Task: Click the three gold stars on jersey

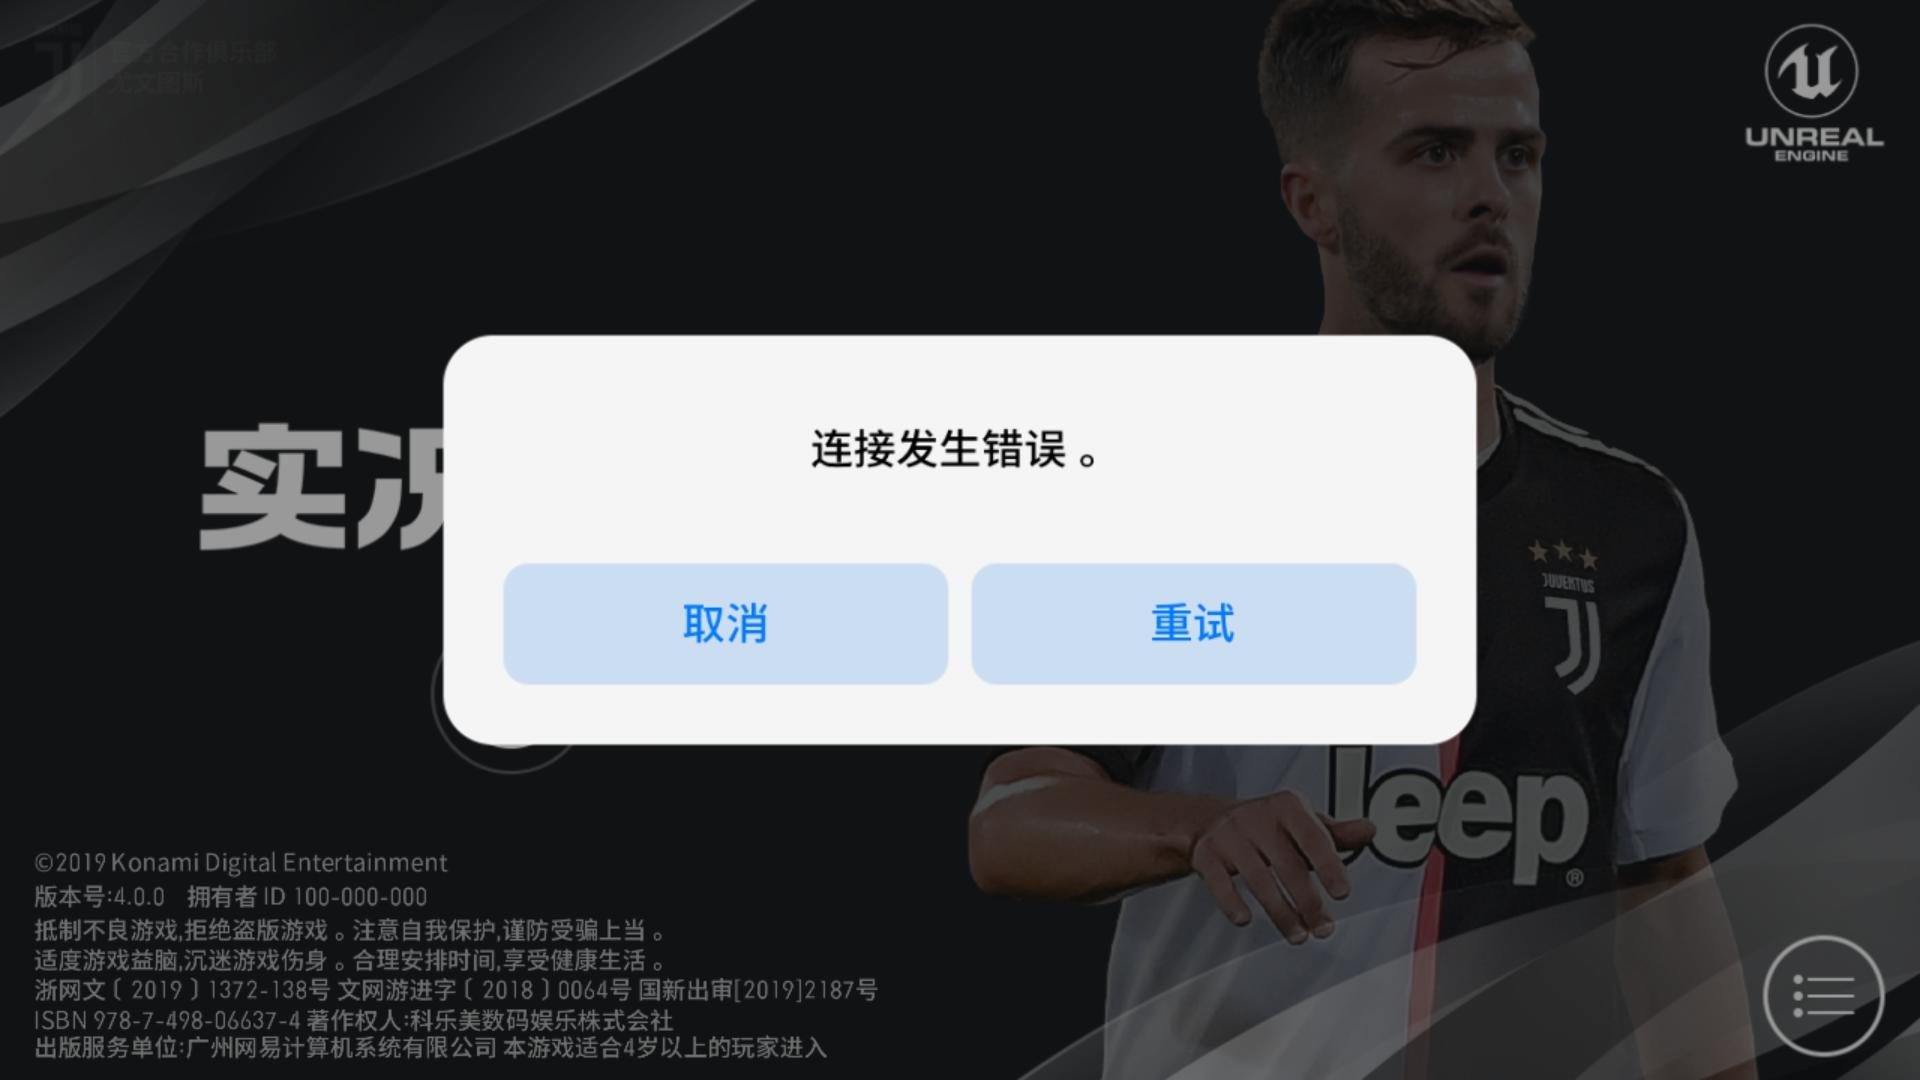Action: (x=1562, y=553)
